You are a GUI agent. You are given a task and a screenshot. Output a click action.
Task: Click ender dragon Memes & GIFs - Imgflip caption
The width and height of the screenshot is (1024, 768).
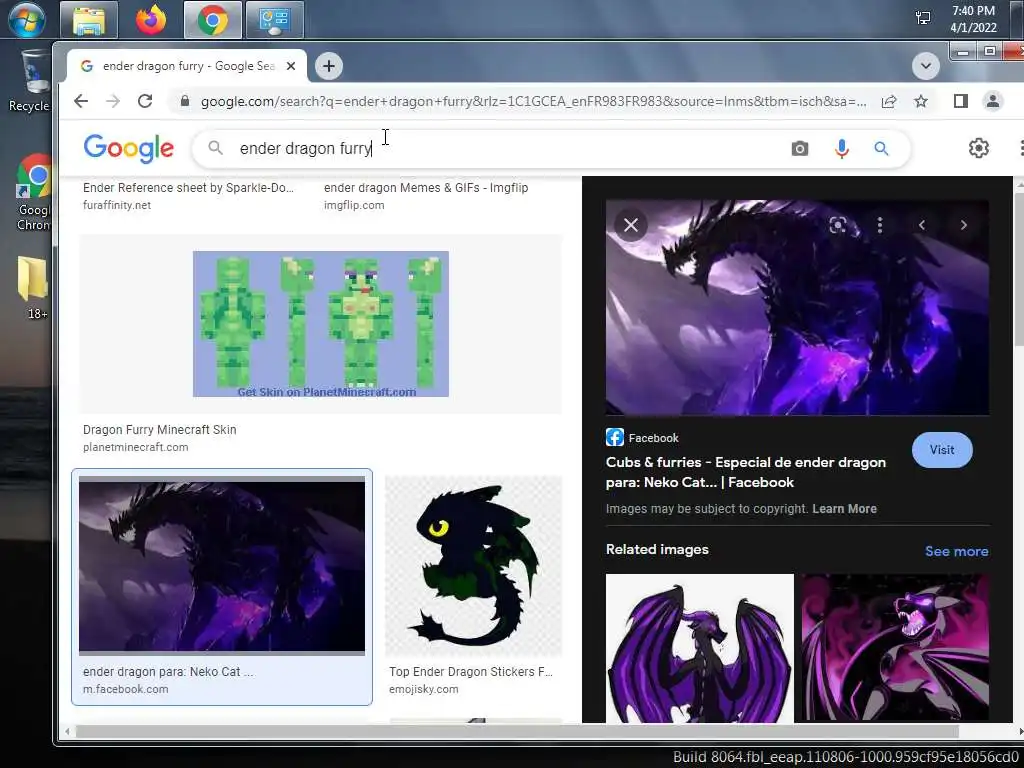click(x=426, y=187)
